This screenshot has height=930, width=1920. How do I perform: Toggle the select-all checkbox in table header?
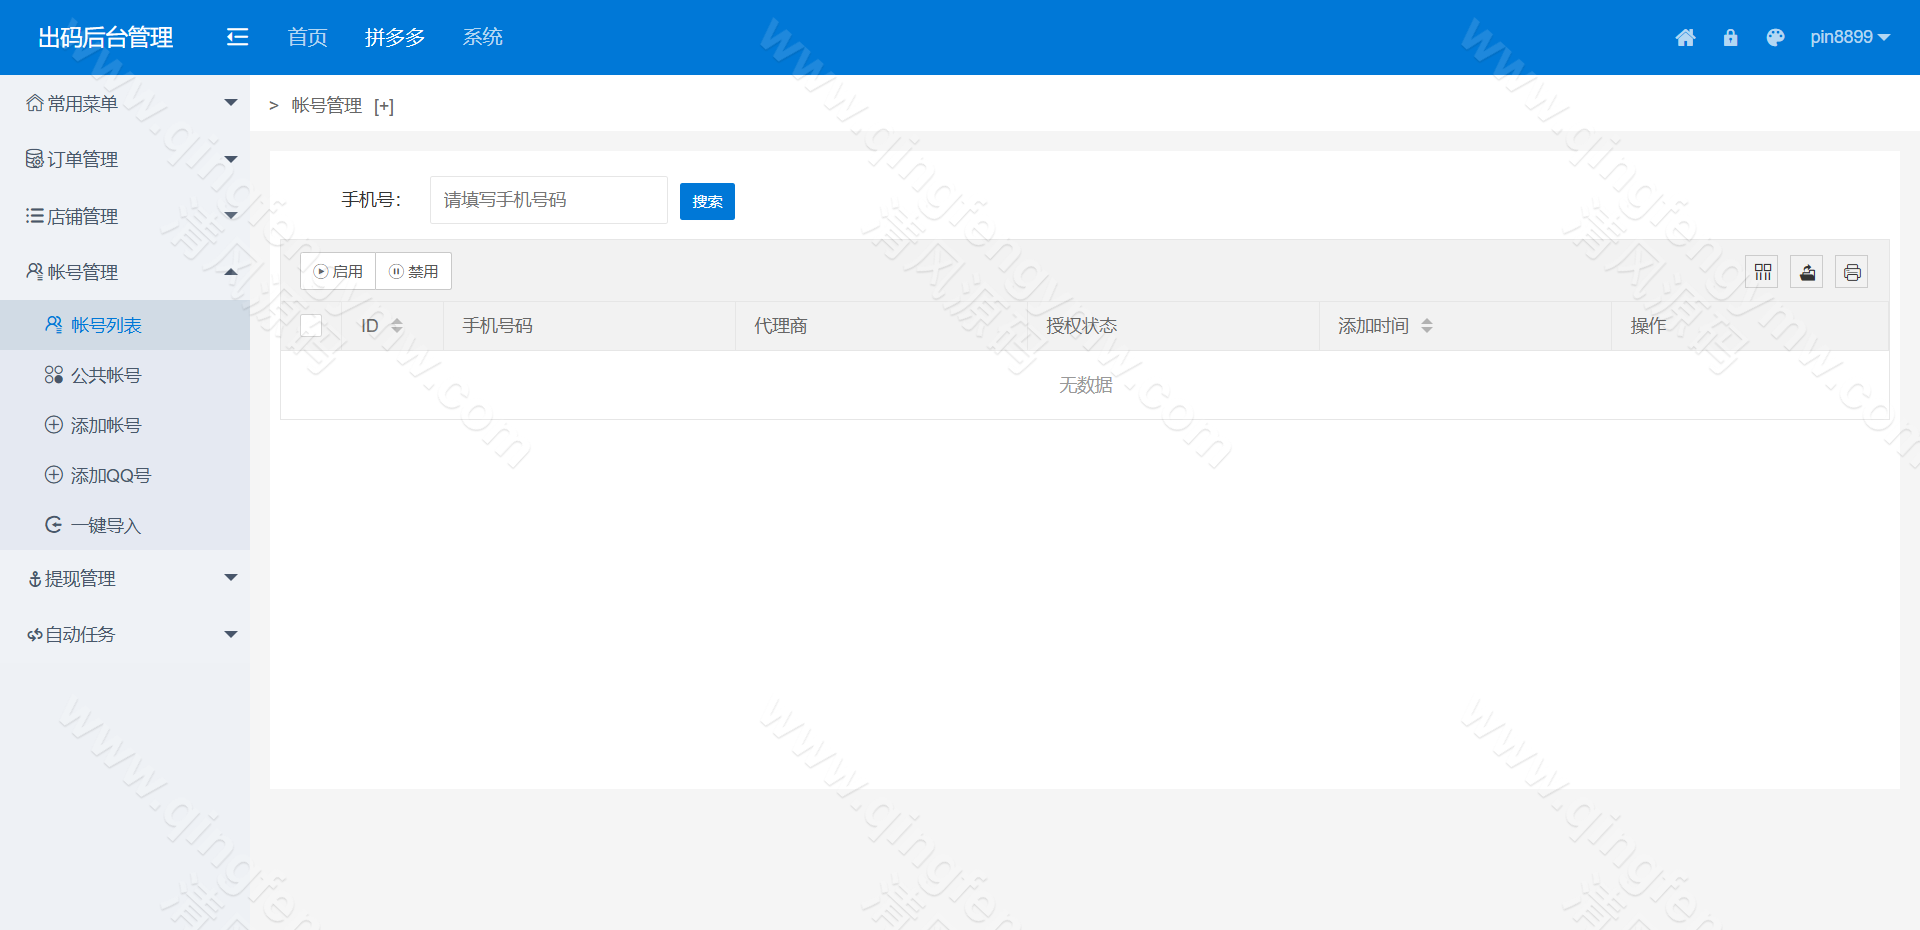(x=311, y=326)
